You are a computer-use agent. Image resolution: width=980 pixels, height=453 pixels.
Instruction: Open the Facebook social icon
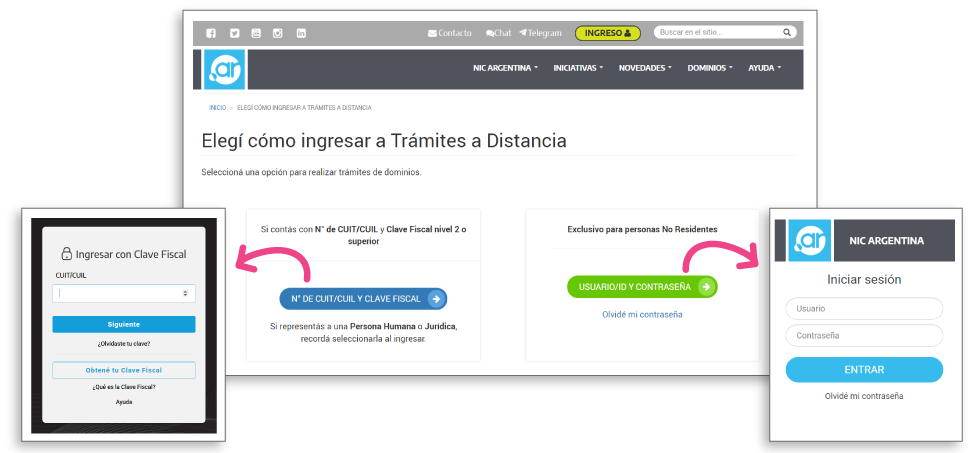coord(211,34)
